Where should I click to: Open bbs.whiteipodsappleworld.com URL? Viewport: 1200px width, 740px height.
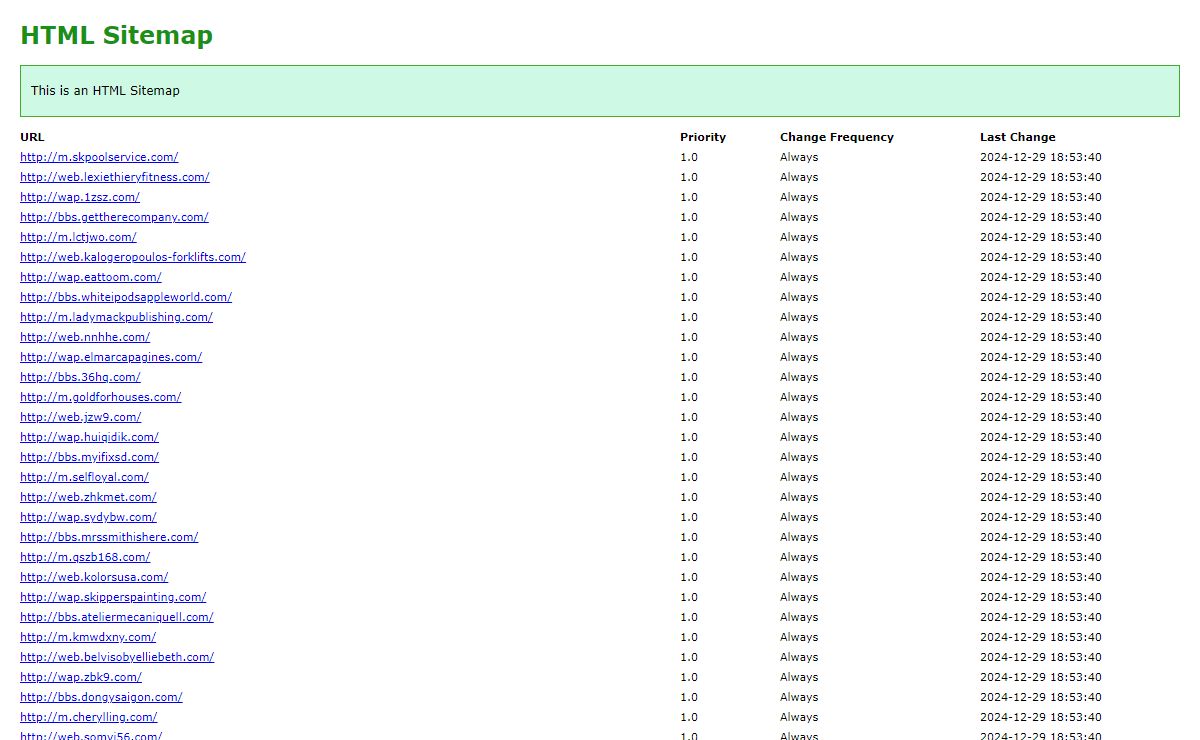(x=126, y=297)
